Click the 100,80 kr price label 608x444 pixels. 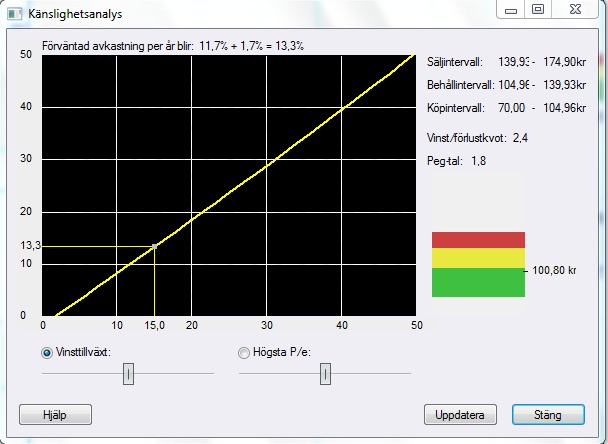pyautogui.click(x=554, y=270)
